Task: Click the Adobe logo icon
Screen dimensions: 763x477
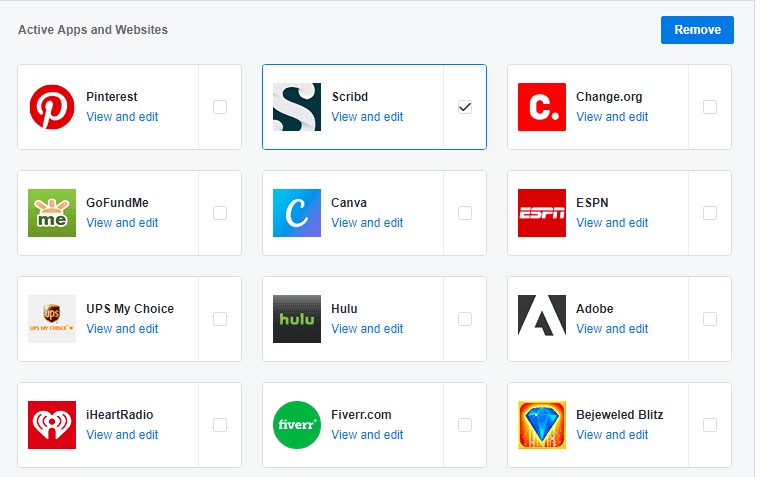Action: (x=542, y=319)
